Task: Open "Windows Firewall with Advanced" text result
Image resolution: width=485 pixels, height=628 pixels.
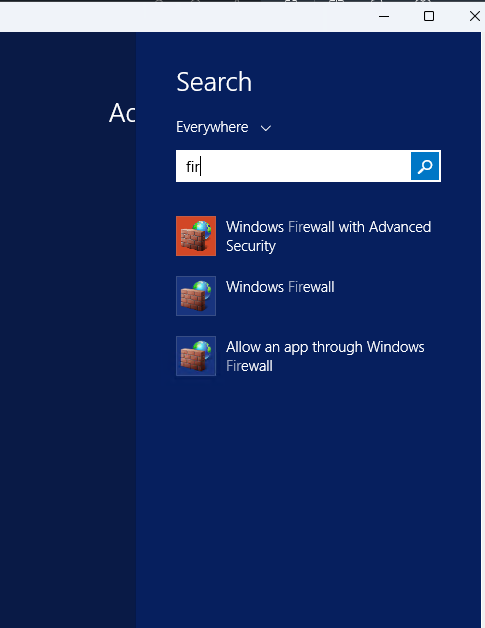Action: 328,227
